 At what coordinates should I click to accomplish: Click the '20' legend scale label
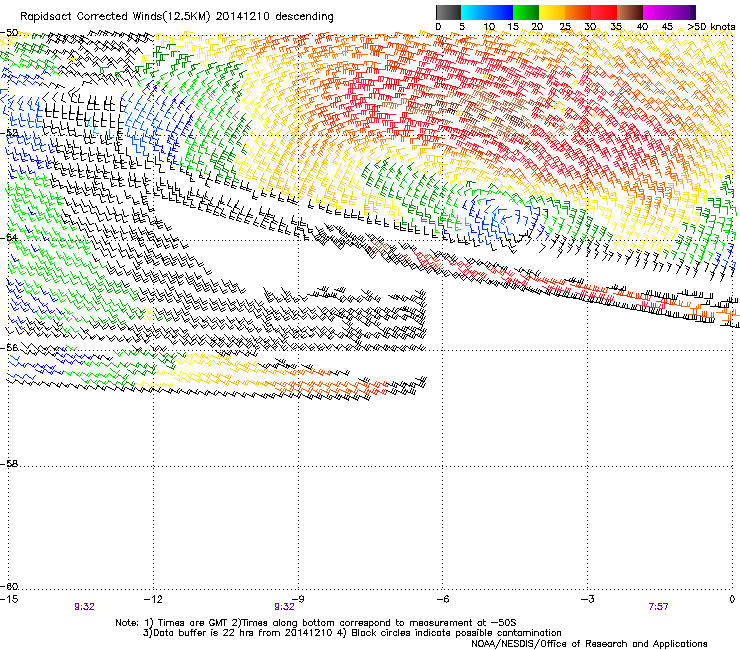click(538, 27)
